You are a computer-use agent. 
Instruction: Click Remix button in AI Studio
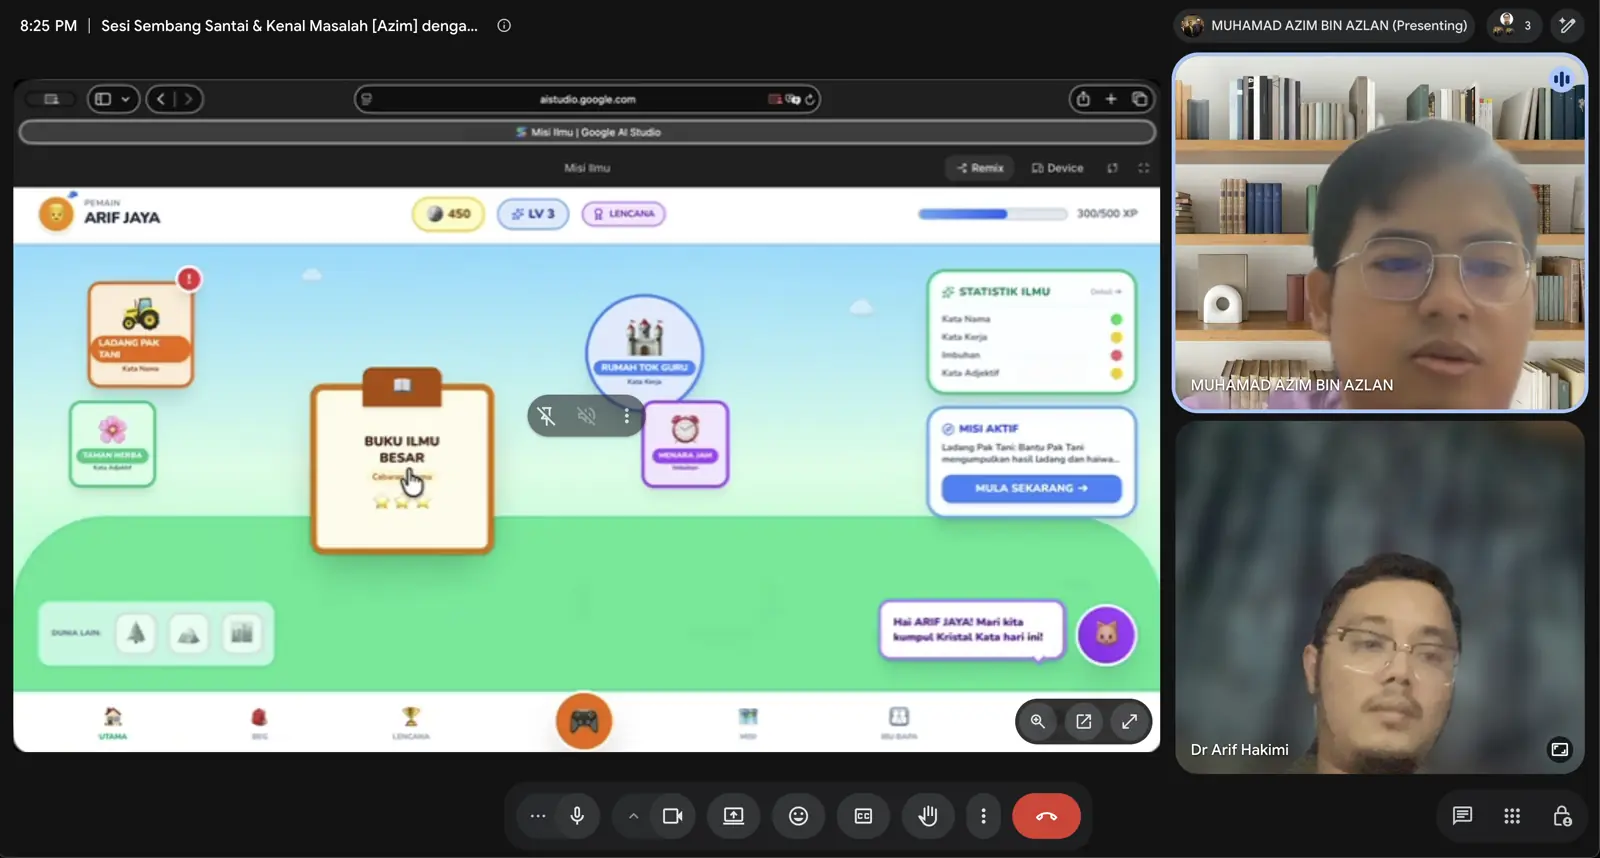tap(980, 168)
